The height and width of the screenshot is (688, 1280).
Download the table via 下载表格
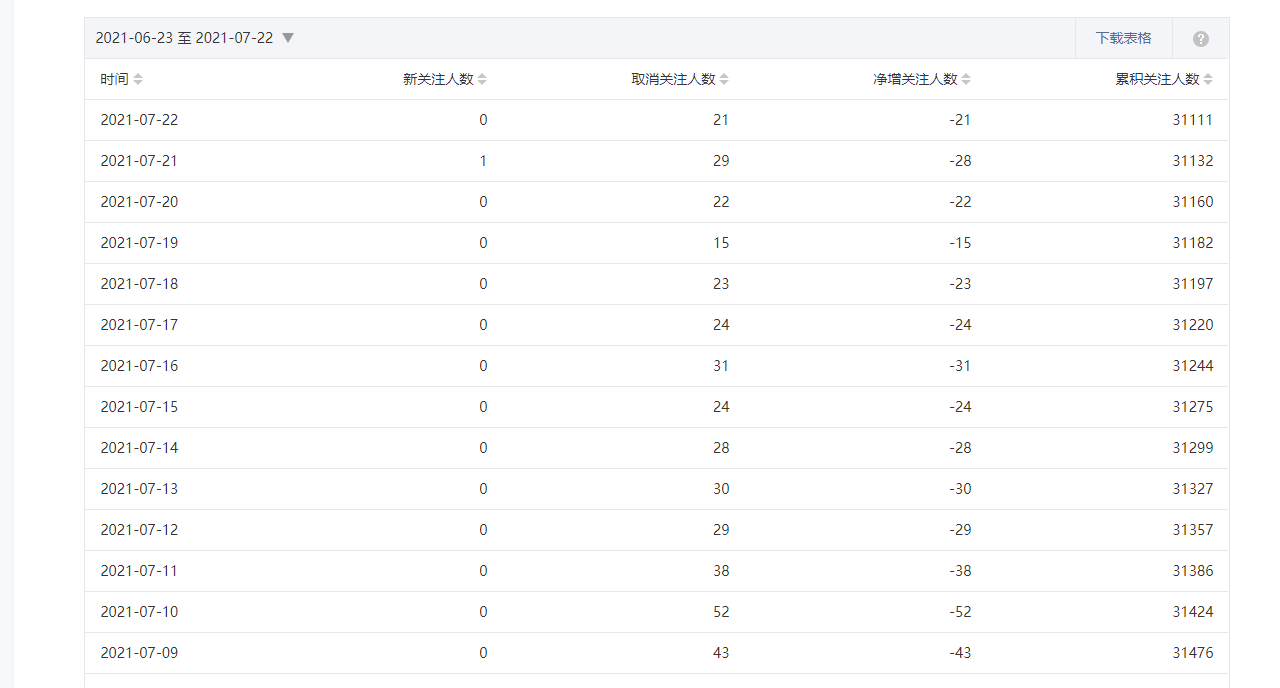[x=1123, y=38]
